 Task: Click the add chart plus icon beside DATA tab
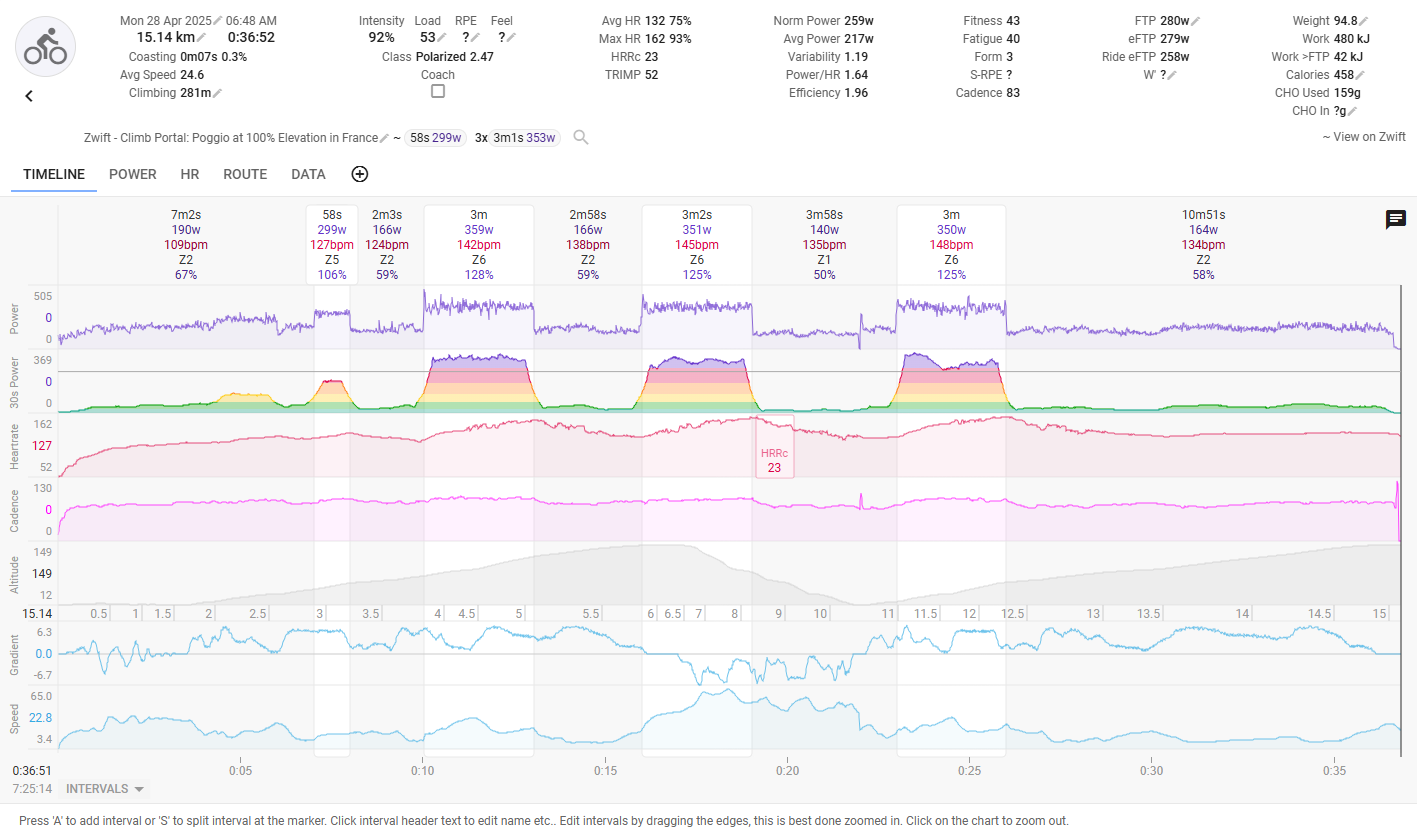tap(360, 174)
